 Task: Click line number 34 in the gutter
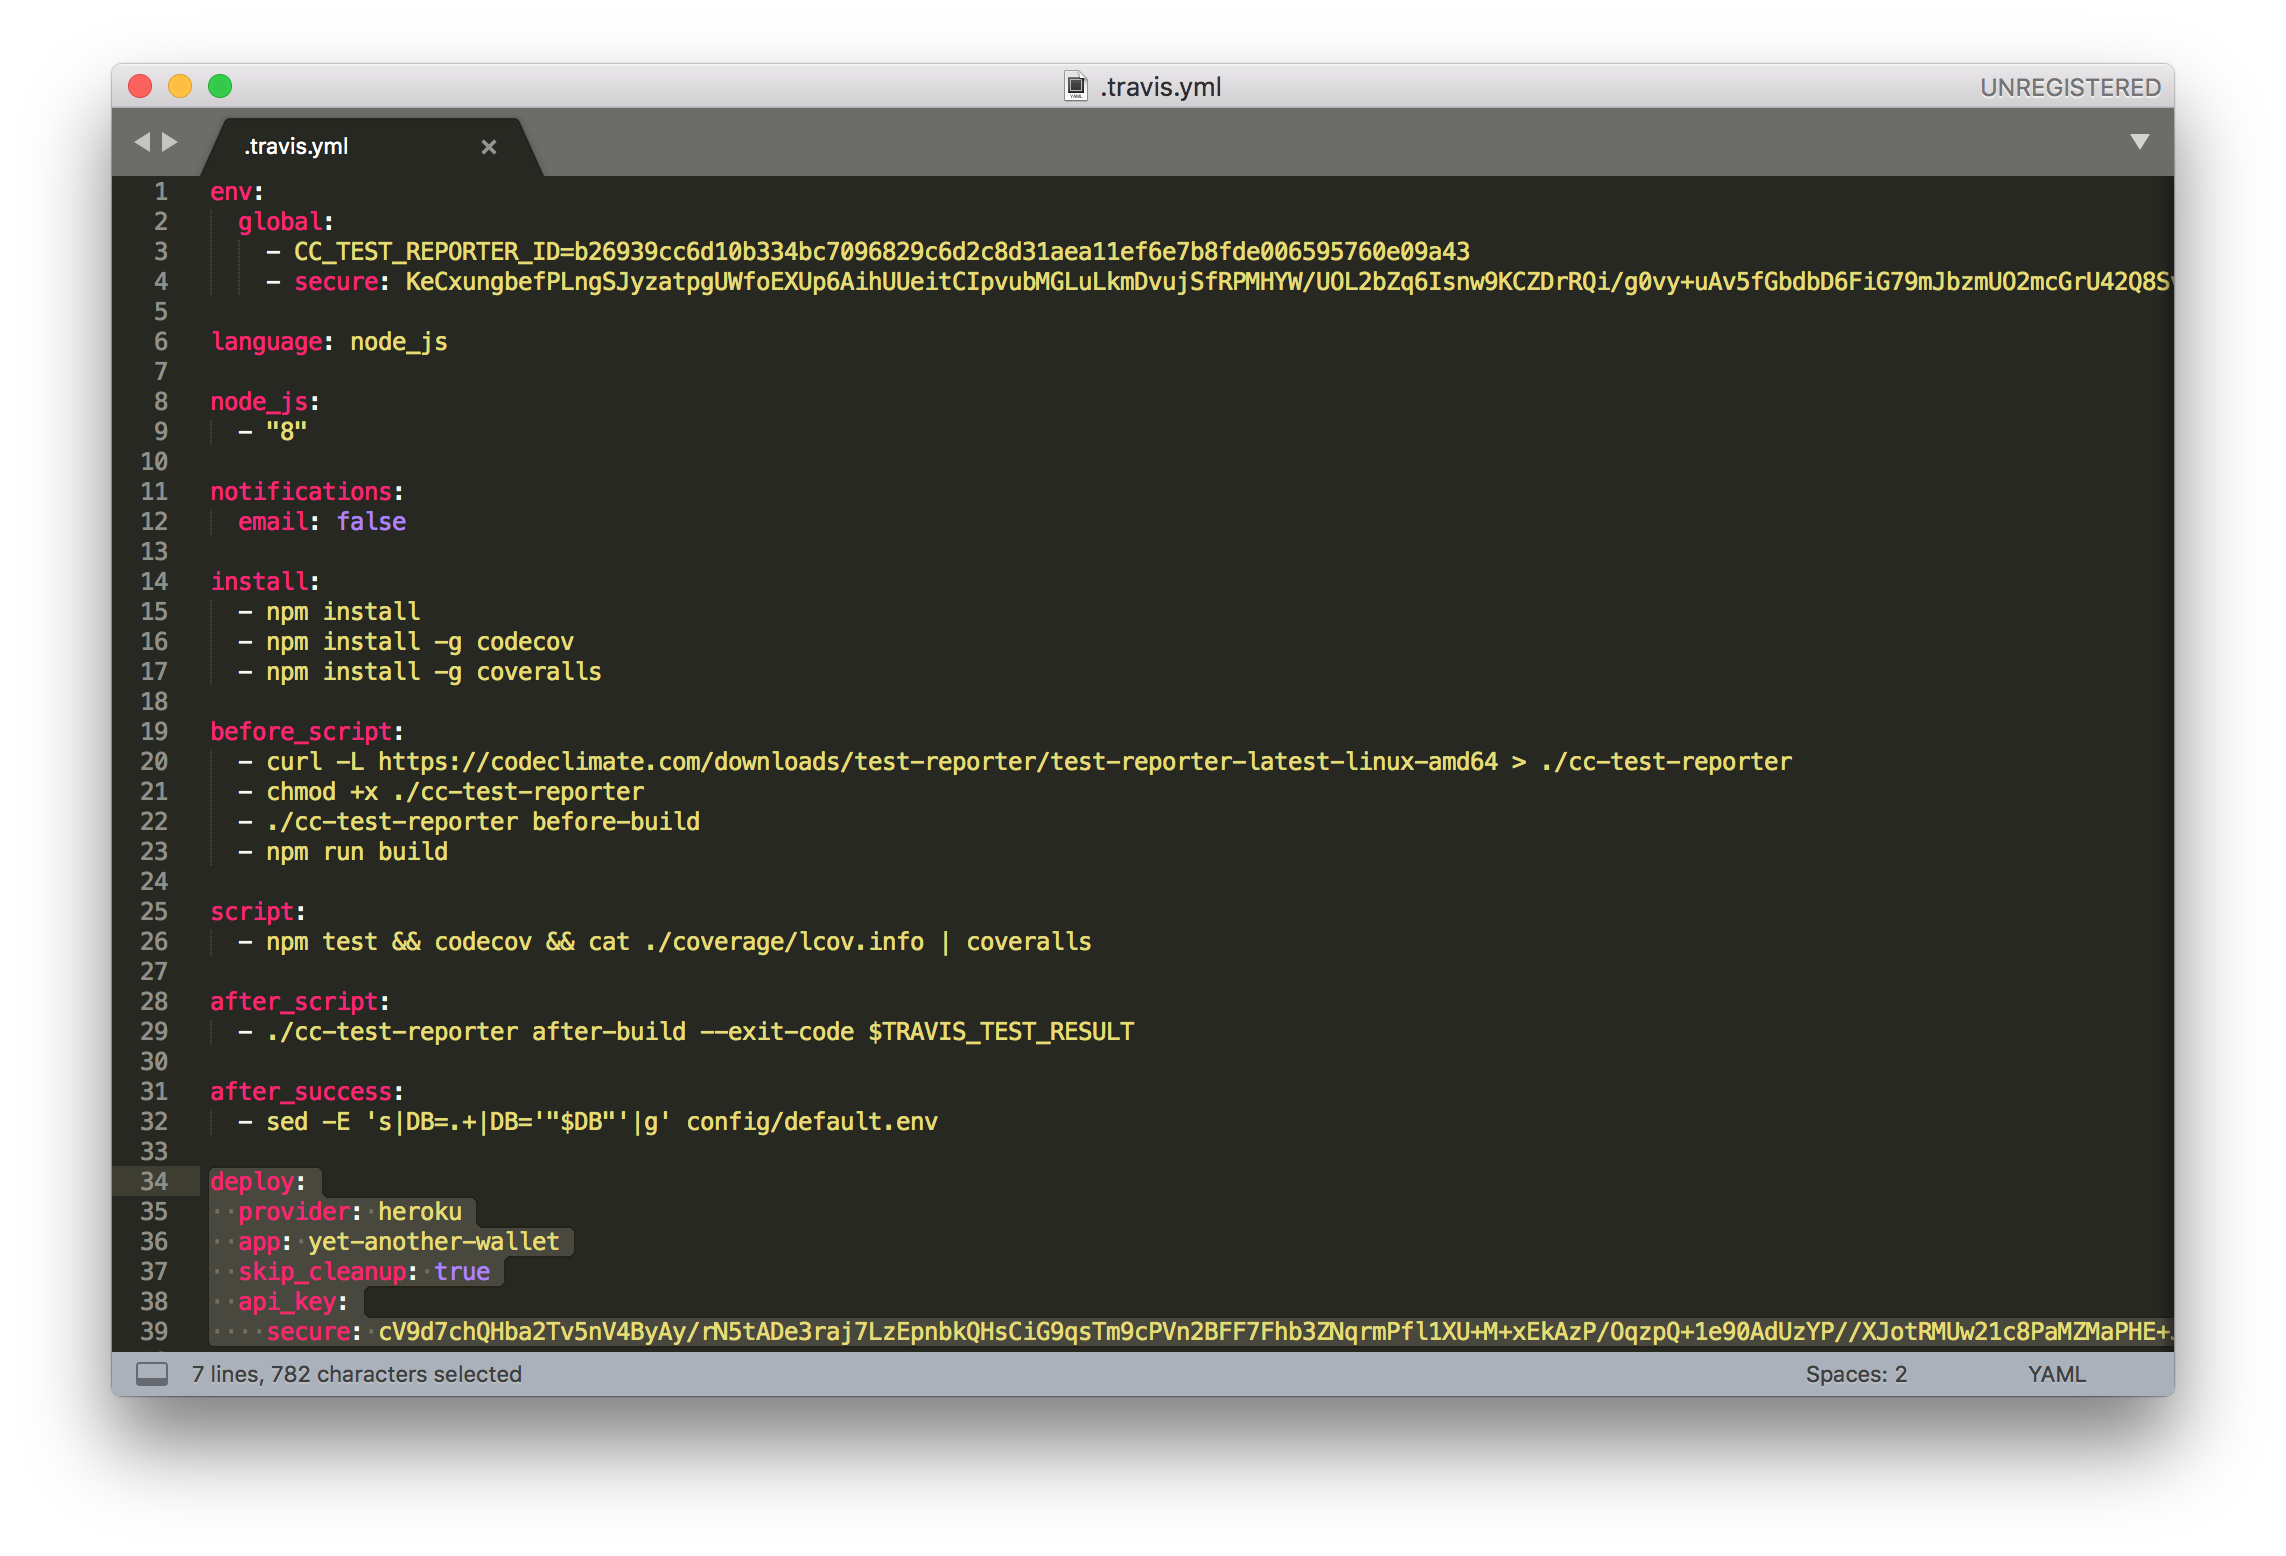coord(154,1181)
